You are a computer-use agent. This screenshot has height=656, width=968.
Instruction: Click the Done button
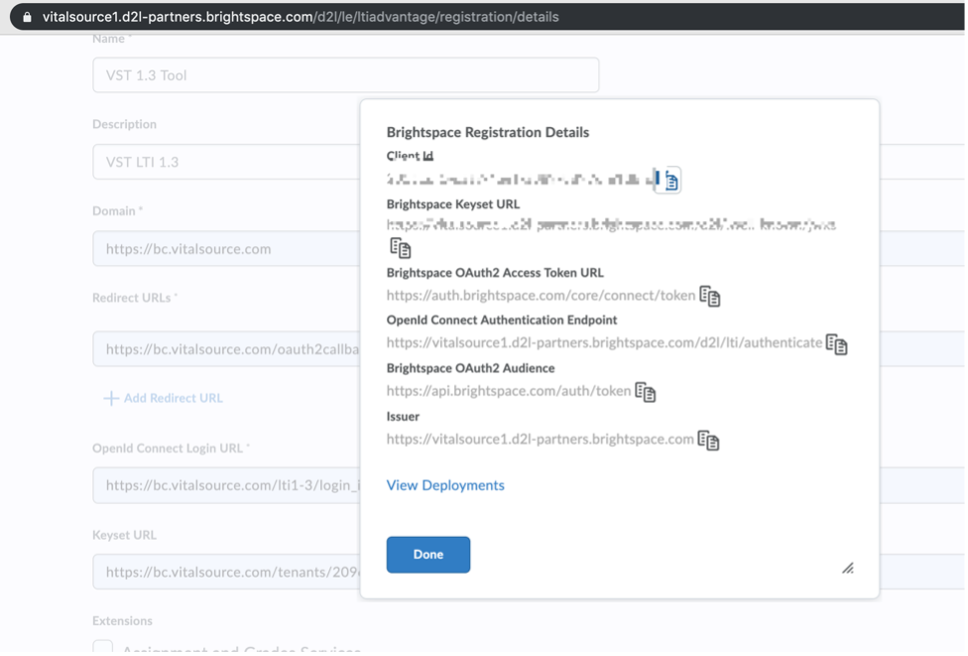coord(428,555)
